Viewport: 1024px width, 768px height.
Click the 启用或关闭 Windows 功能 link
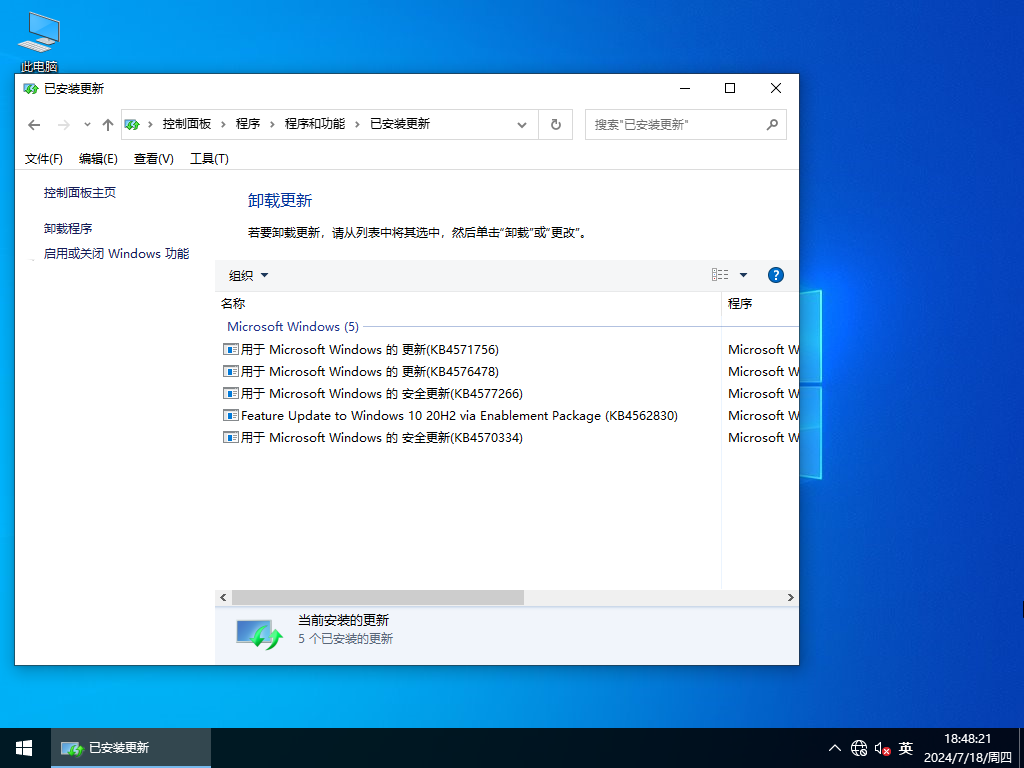pyautogui.click(x=116, y=253)
